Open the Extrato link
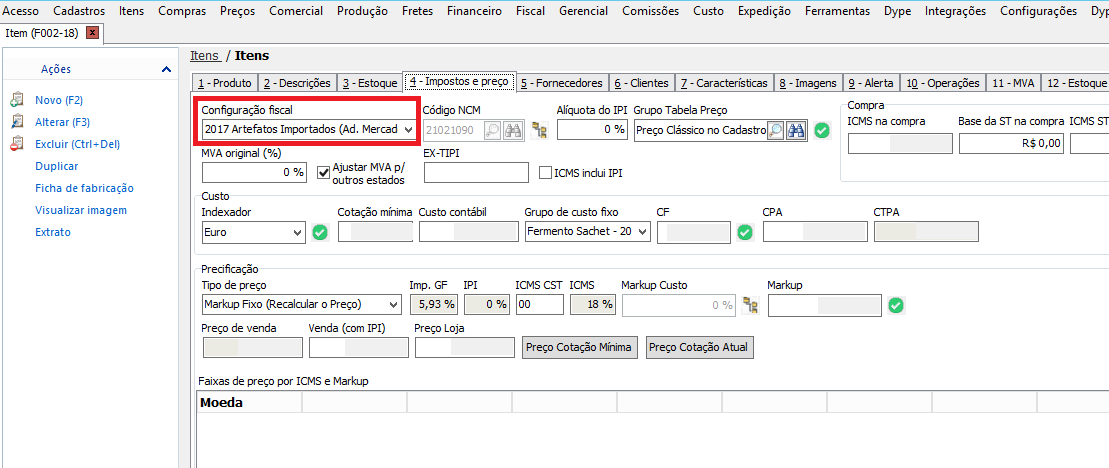This screenshot has height=468, width=1109. pos(52,232)
